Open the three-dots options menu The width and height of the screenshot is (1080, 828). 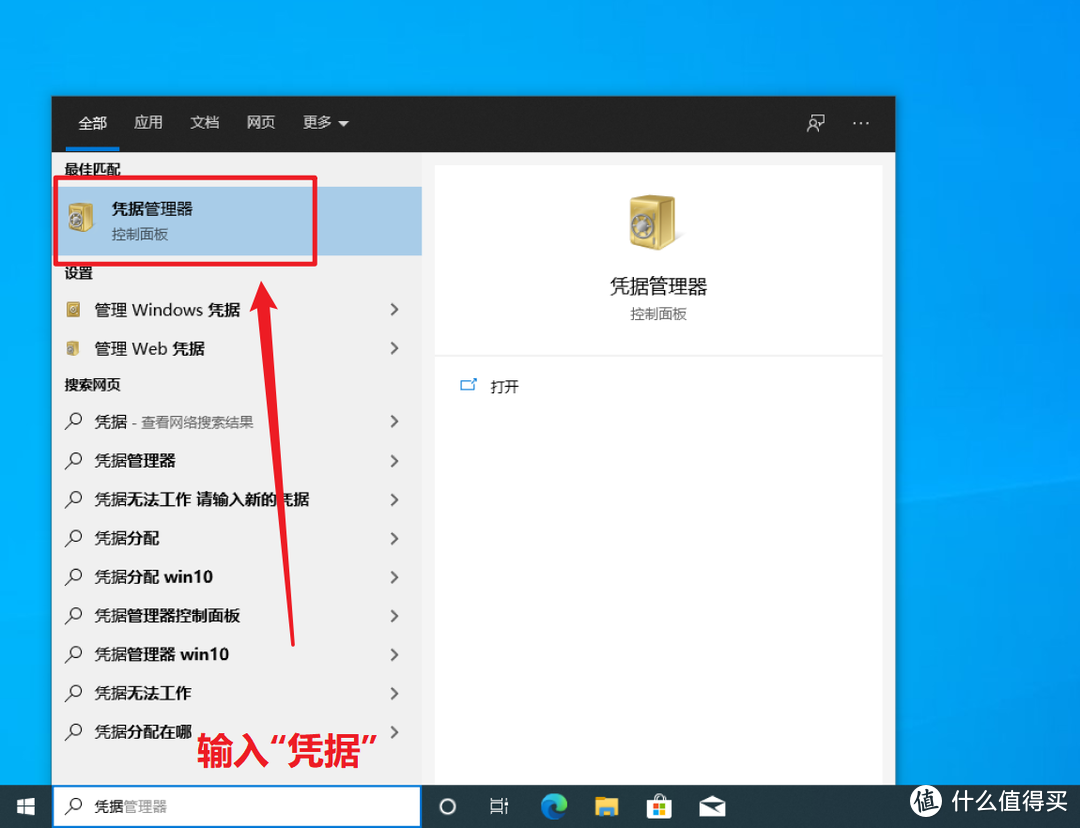[861, 123]
